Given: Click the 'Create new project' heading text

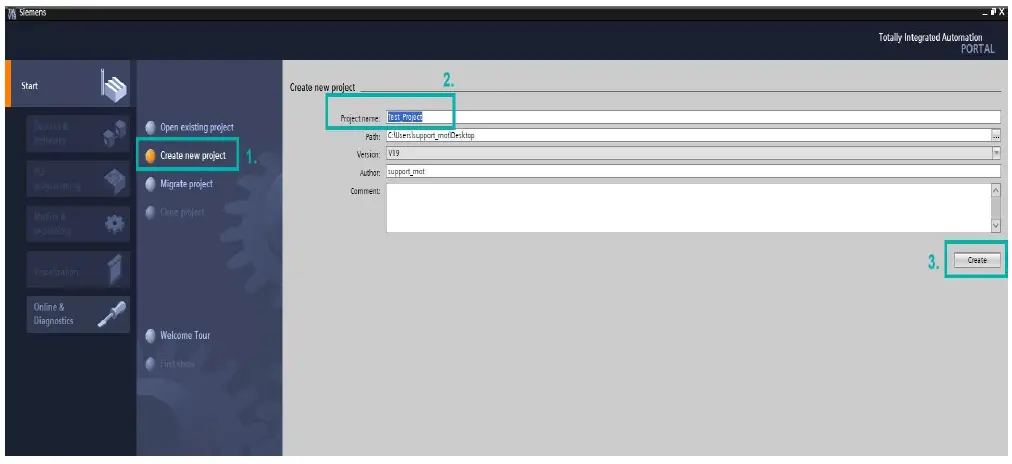Looking at the screenshot, I should pyautogui.click(x=323, y=87).
